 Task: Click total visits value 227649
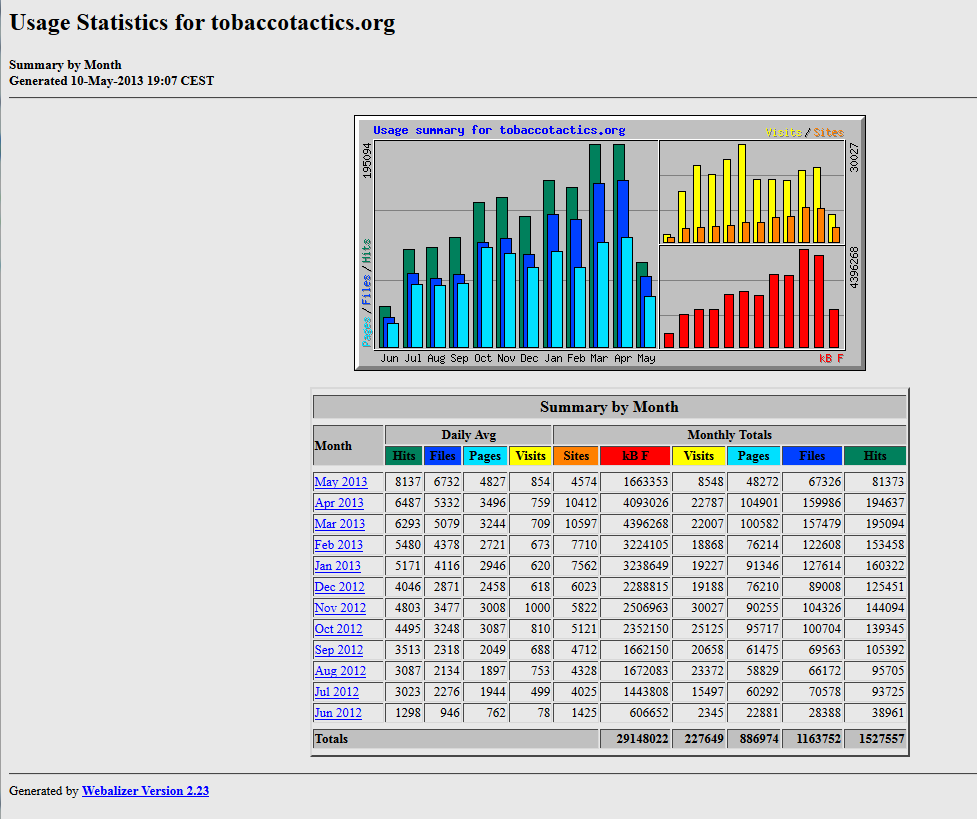[x=703, y=739]
